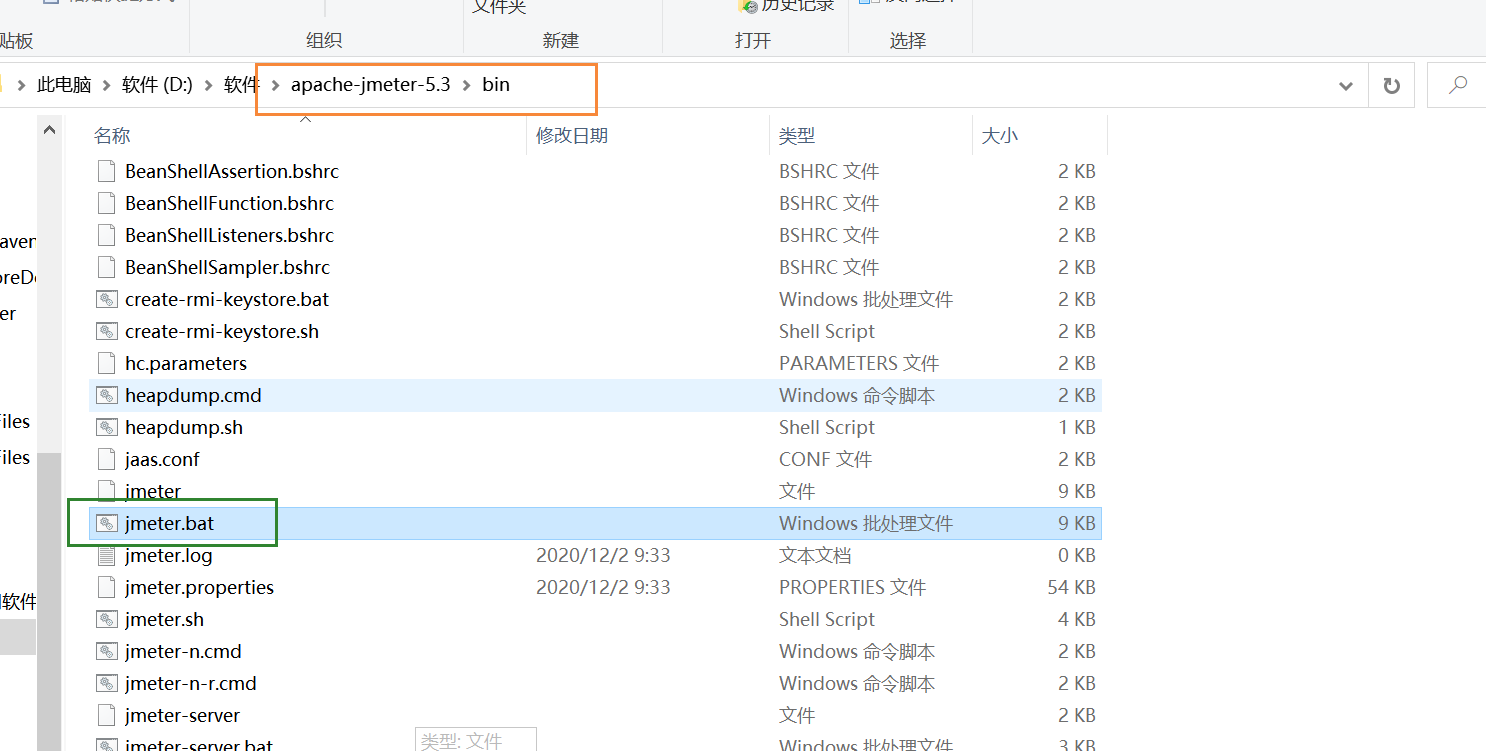
Task: Click the gear icon of heapdump.cmd
Action: click(107, 395)
